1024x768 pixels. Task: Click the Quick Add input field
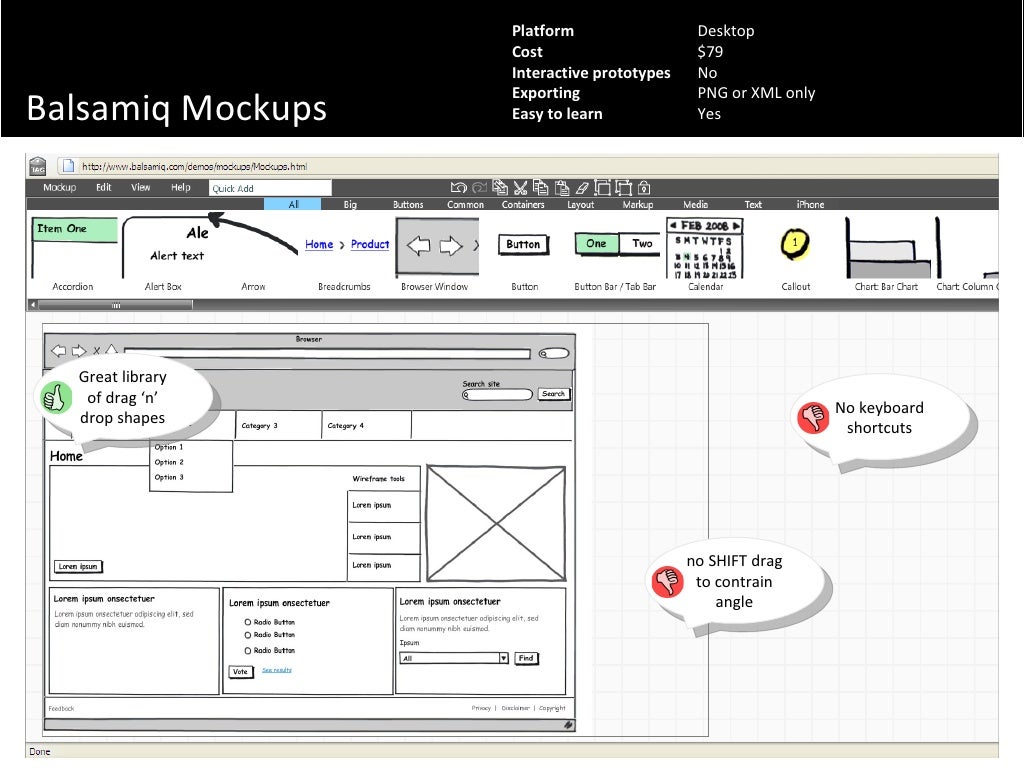coord(270,188)
